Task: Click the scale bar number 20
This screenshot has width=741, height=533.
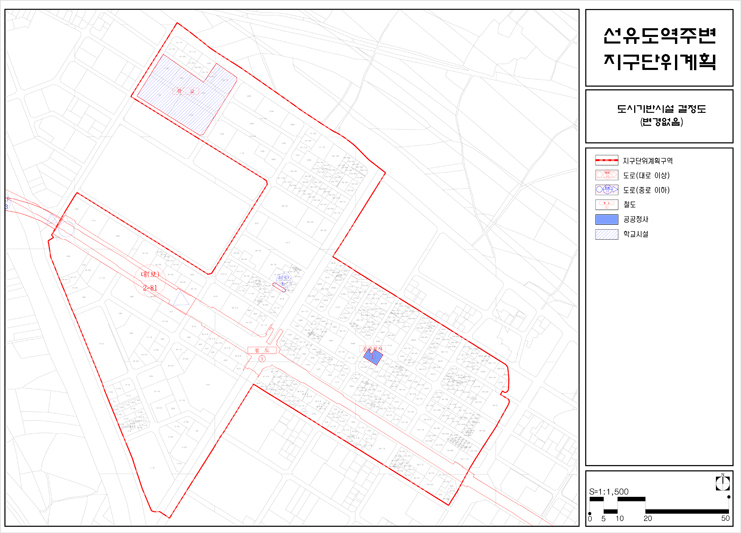Action: [x=647, y=518]
